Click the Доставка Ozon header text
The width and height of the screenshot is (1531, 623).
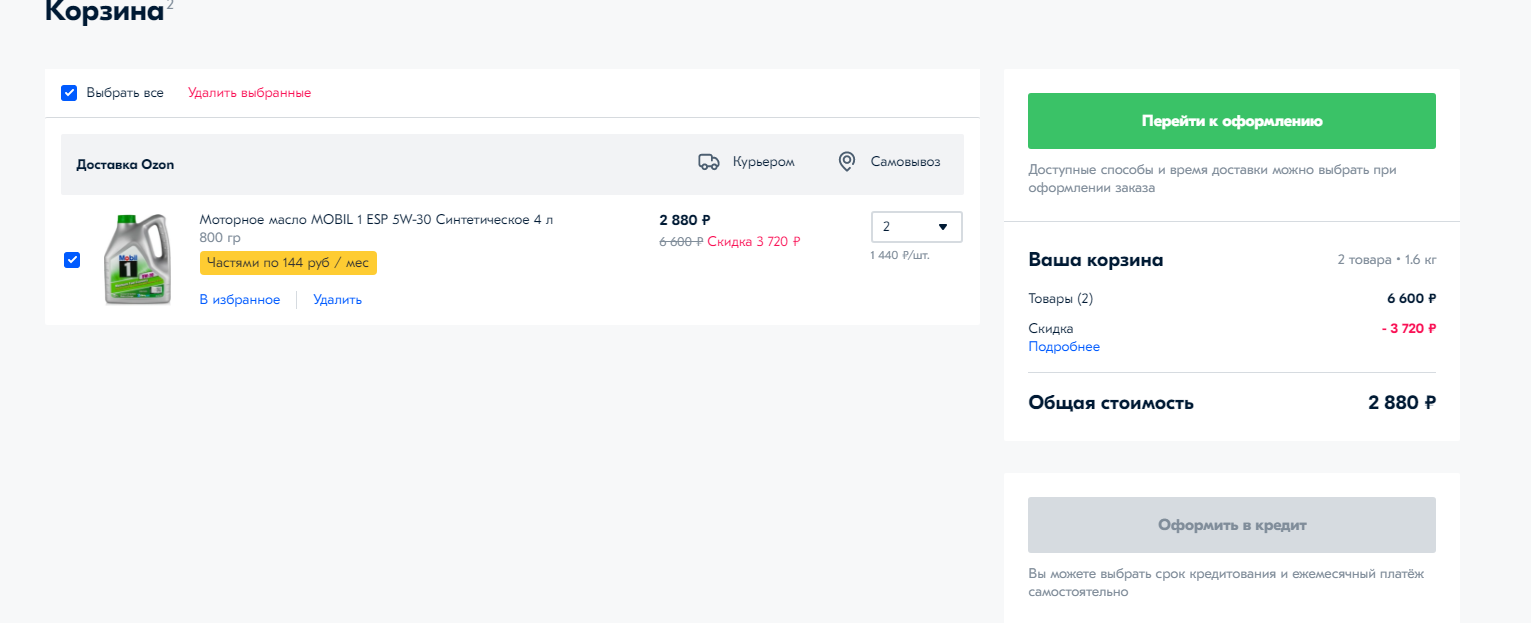coord(125,165)
